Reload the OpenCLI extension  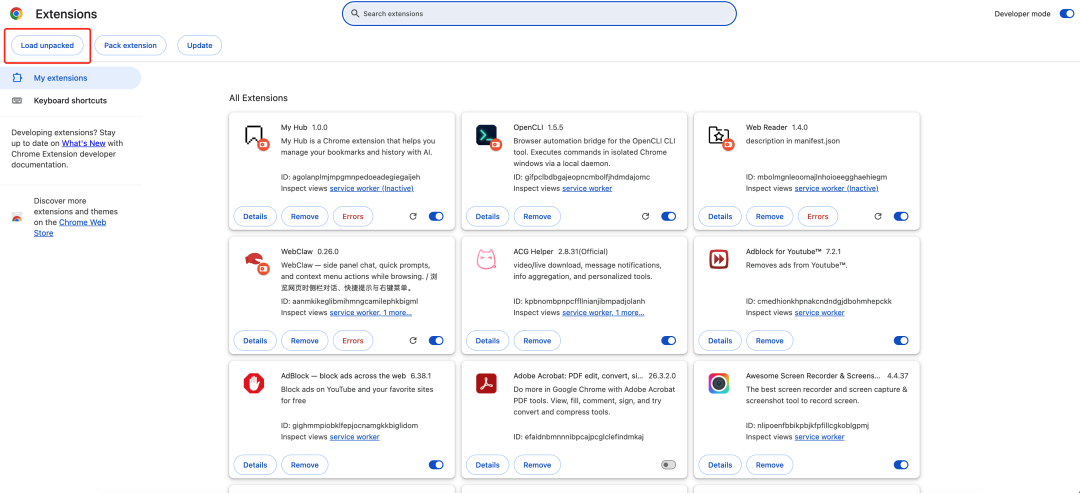pos(645,216)
